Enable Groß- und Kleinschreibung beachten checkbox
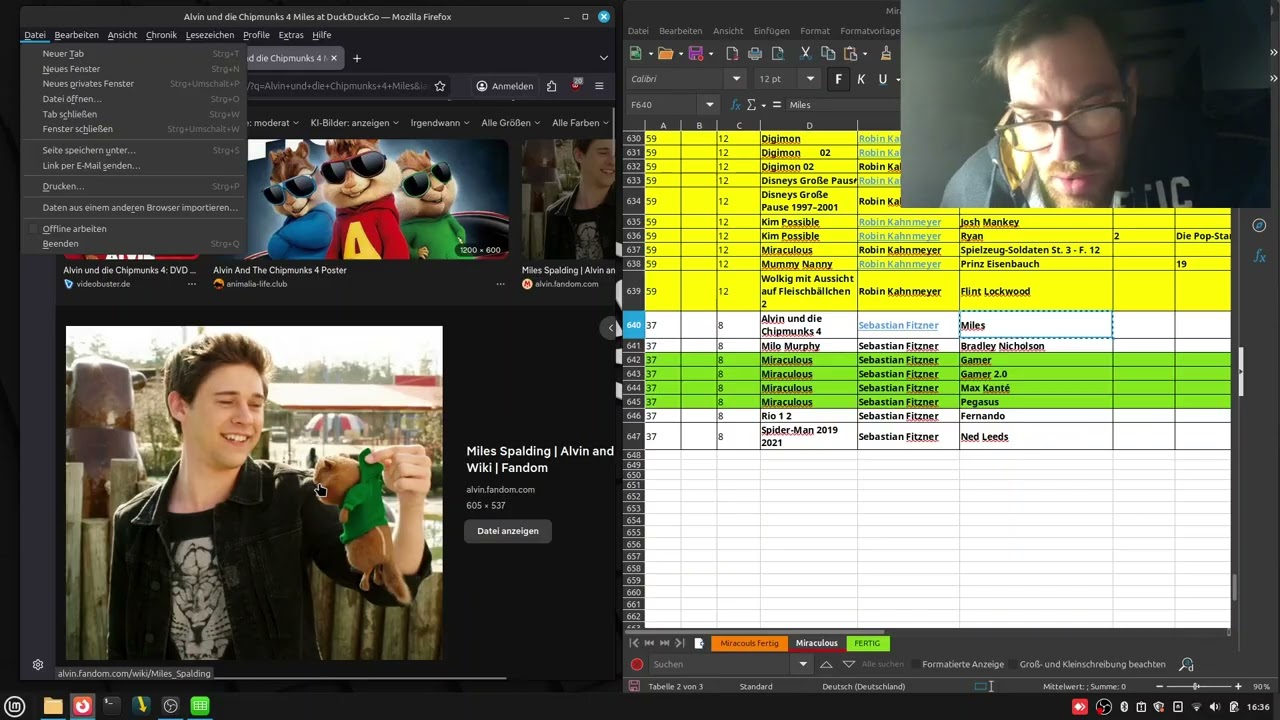Screen dimensions: 1280x720 coord(1013,664)
